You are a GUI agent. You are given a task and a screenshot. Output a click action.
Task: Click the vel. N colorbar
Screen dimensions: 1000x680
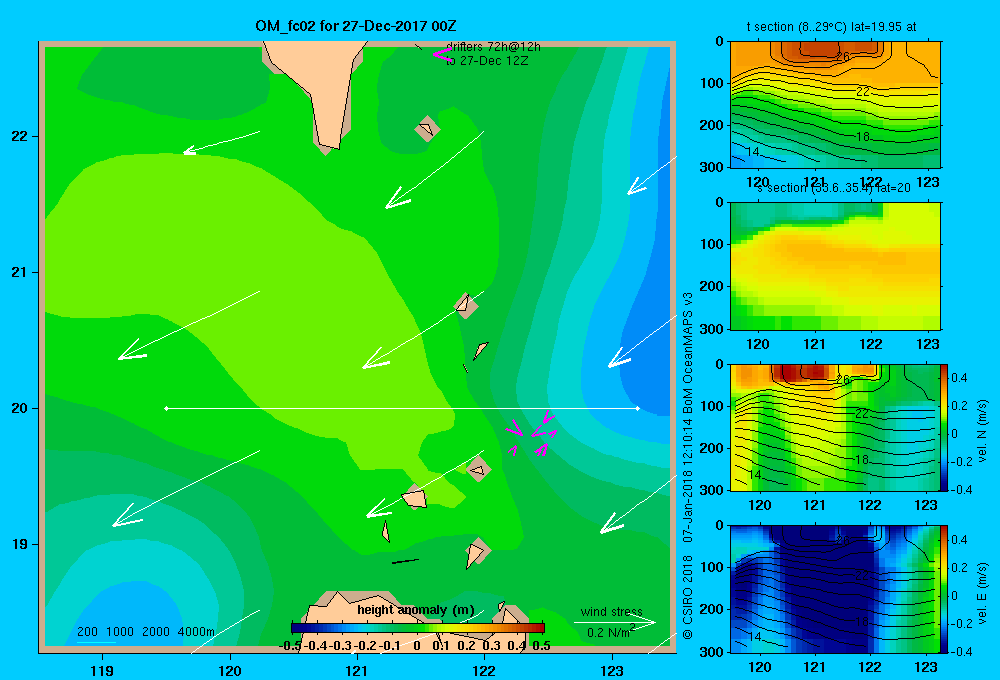pyautogui.click(x=944, y=427)
